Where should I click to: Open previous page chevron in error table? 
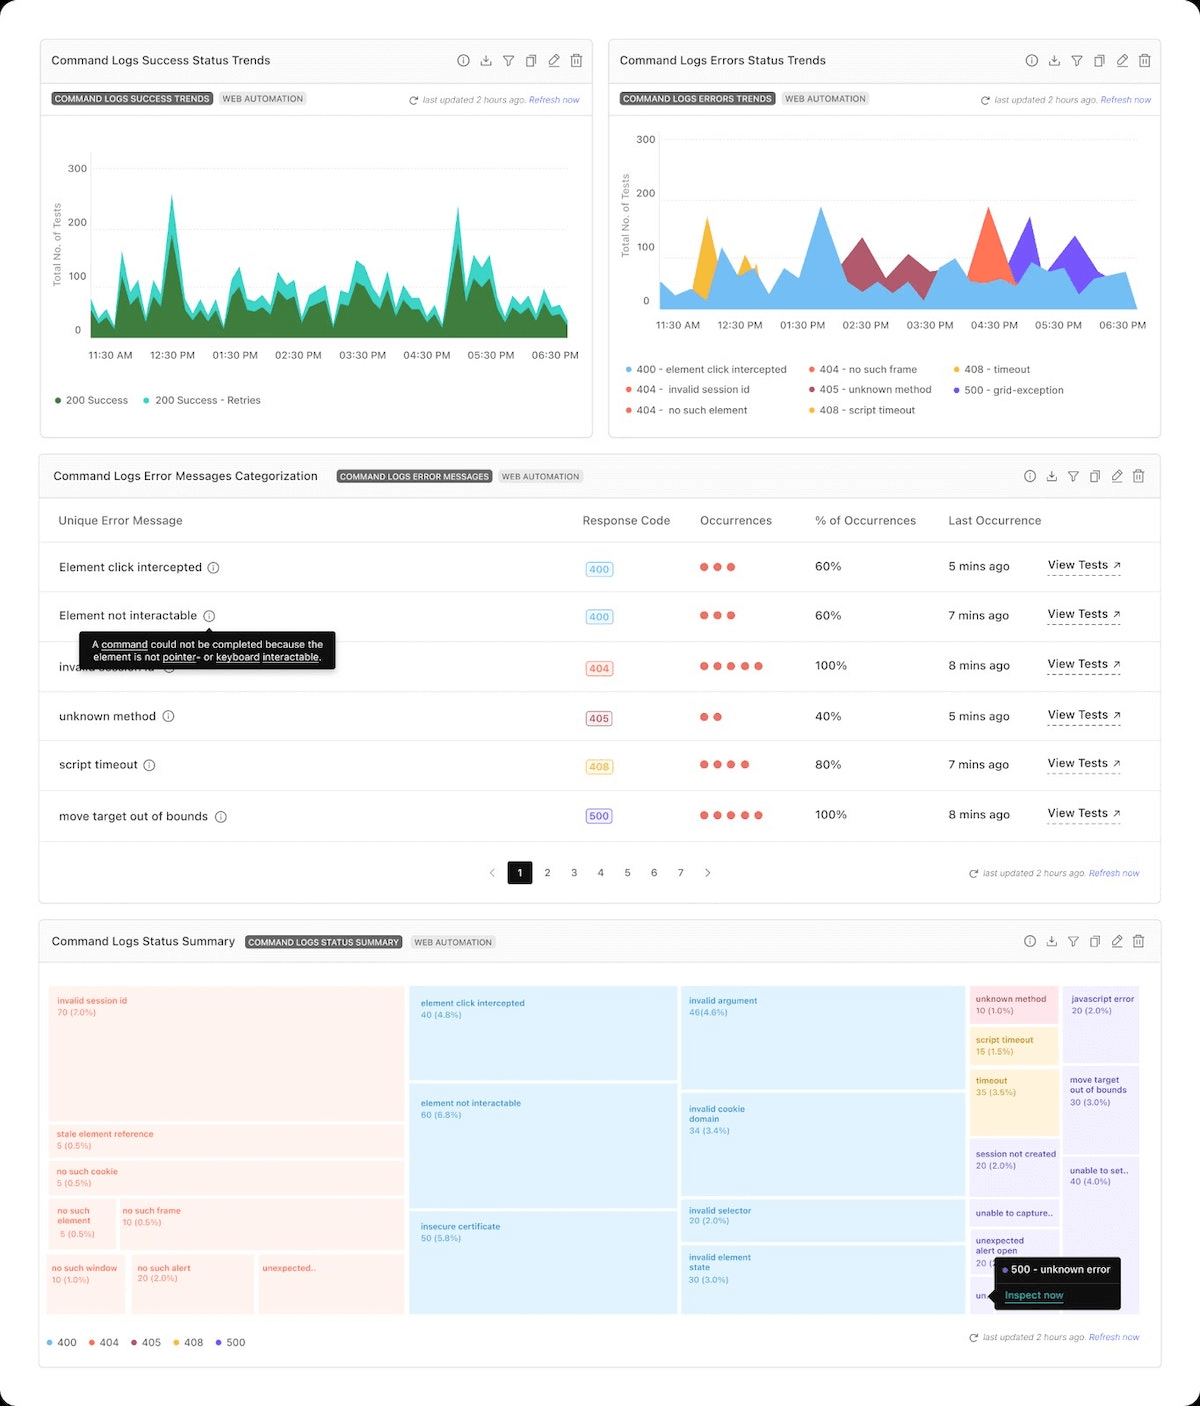click(x=492, y=872)
